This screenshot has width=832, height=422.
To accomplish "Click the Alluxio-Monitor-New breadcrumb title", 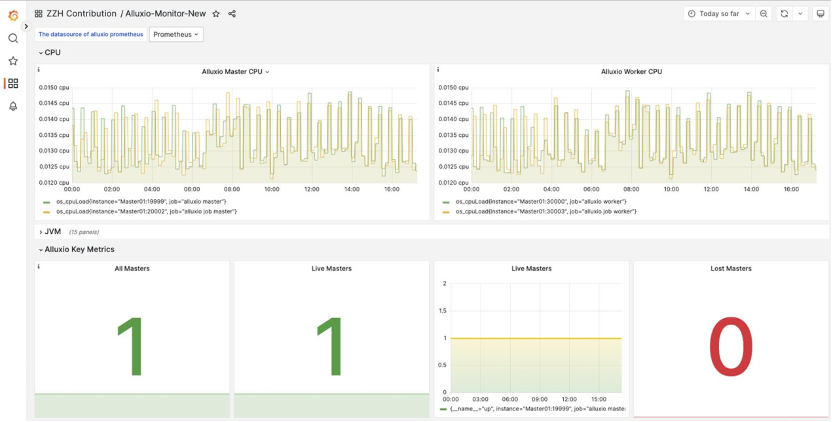I will [166, 14].
